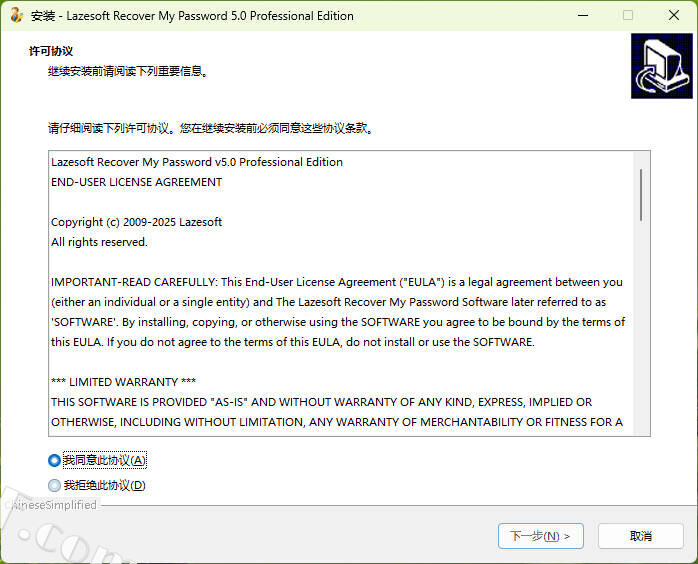Click the 许可协议 heading

pyautogui.click(x=51, y=51)
